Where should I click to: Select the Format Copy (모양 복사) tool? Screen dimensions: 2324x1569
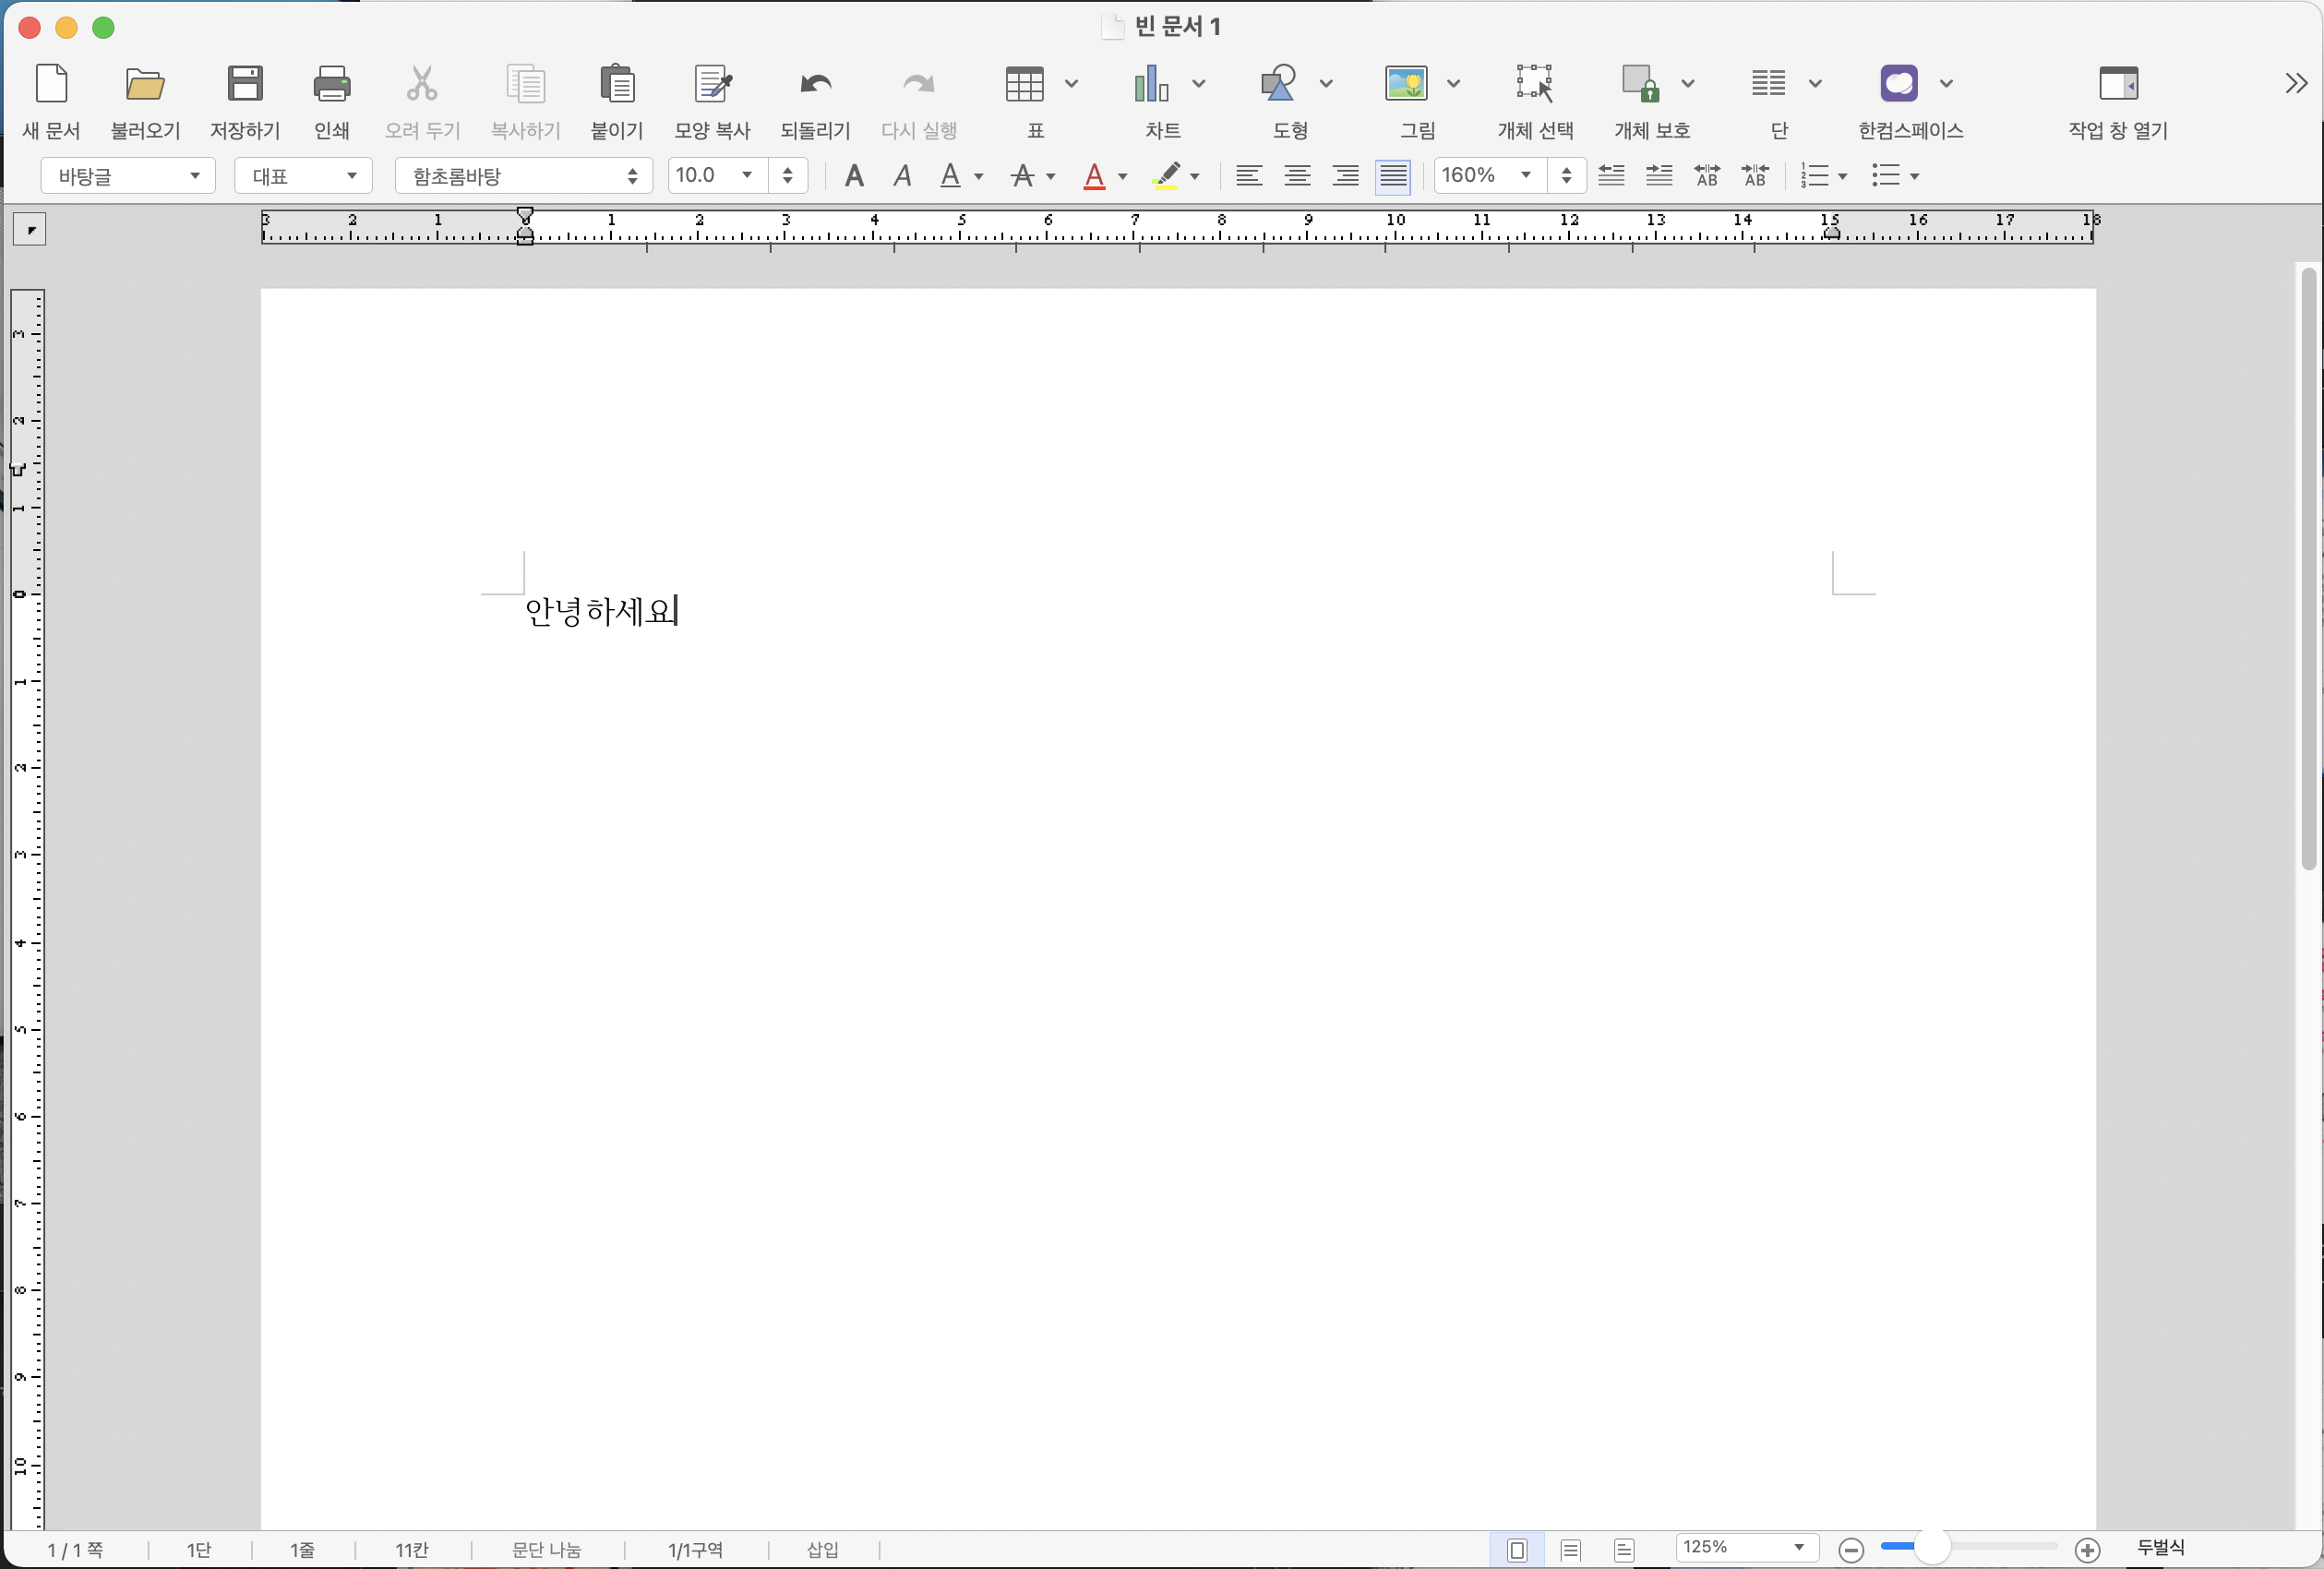tap(712, 85)
